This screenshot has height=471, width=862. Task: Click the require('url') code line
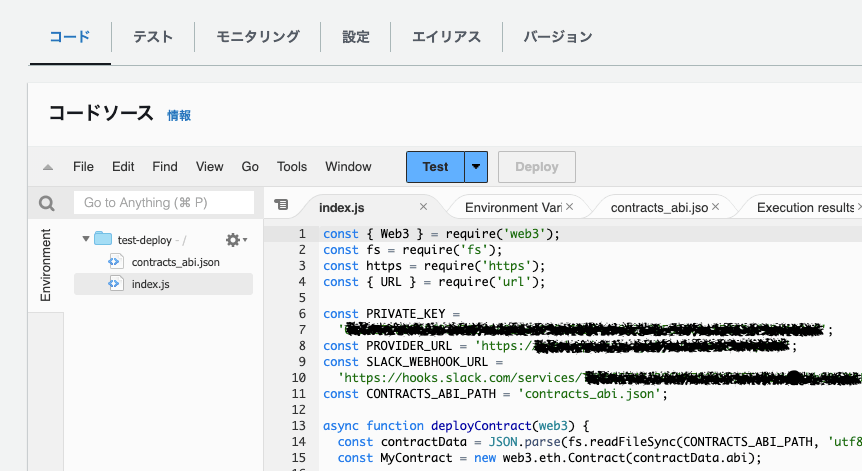pos(434,282)
